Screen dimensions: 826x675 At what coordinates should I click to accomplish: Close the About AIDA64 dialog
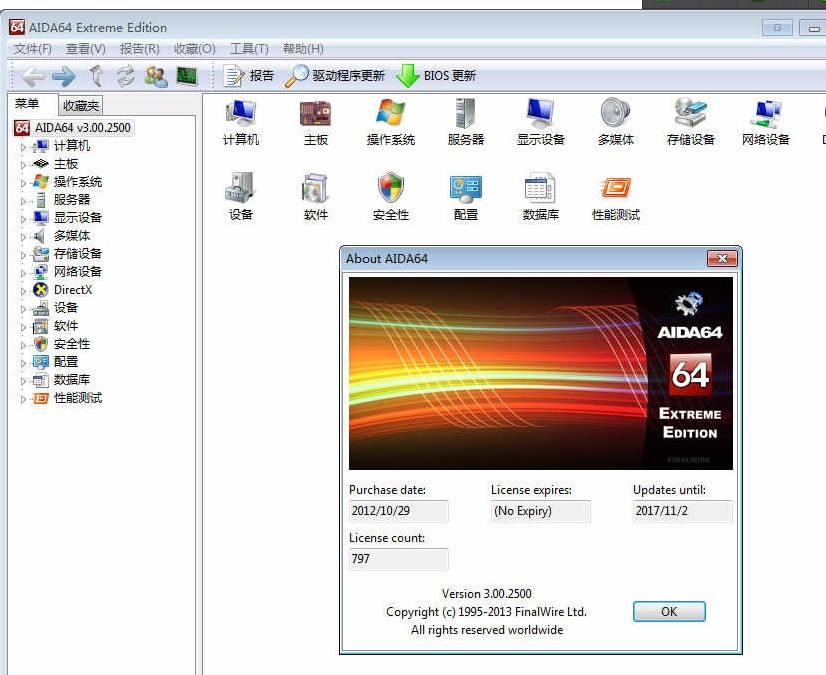[722, 258]
